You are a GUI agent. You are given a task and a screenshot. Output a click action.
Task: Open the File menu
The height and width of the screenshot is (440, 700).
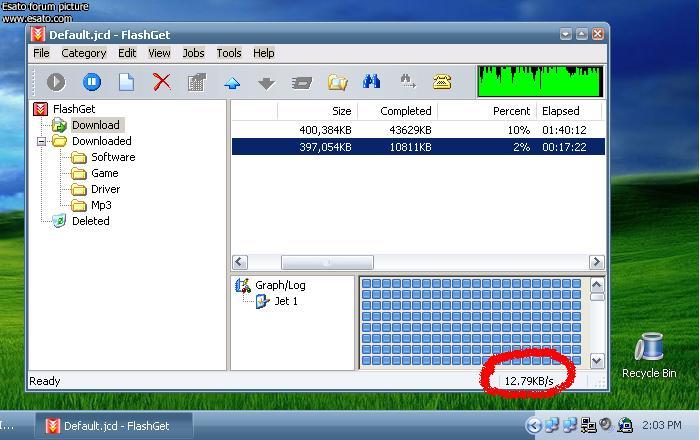(41, 53)
